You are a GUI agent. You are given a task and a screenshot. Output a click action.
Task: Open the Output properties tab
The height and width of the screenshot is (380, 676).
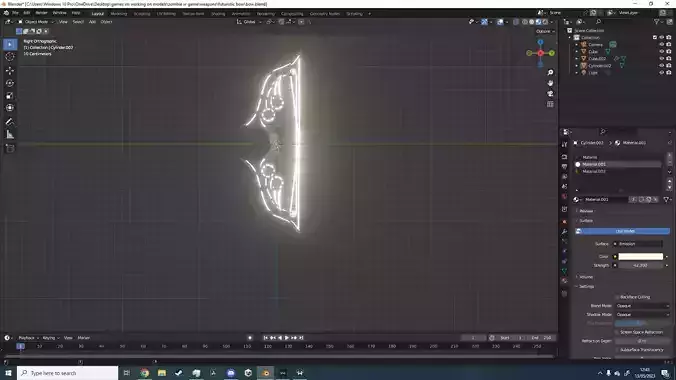[564, 166]
